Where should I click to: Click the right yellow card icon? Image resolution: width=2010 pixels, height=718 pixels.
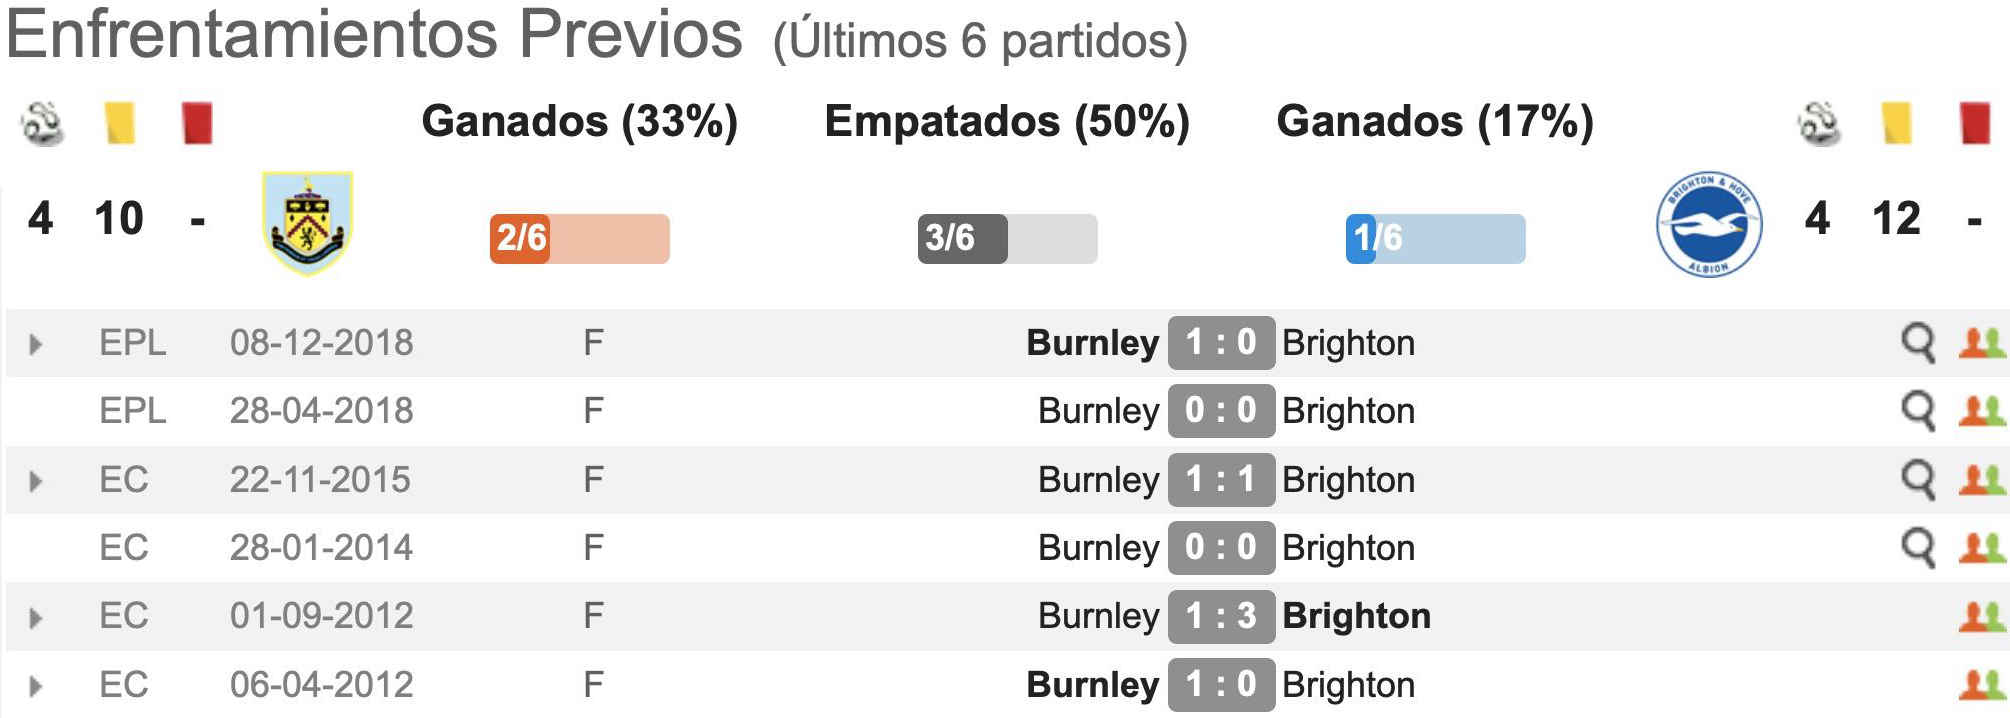pos(1896,123)
